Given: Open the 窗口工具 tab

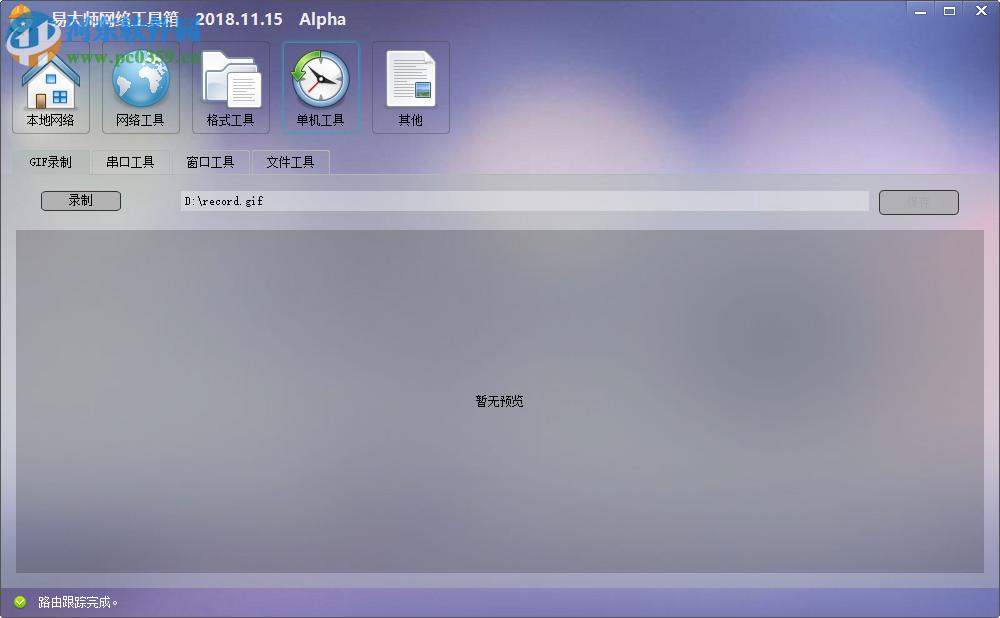Looking at the screenshot, I should click(212, 161).
